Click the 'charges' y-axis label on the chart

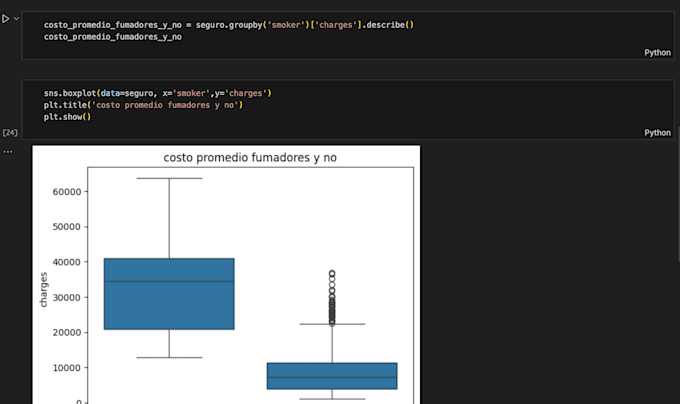pos(43,290)
